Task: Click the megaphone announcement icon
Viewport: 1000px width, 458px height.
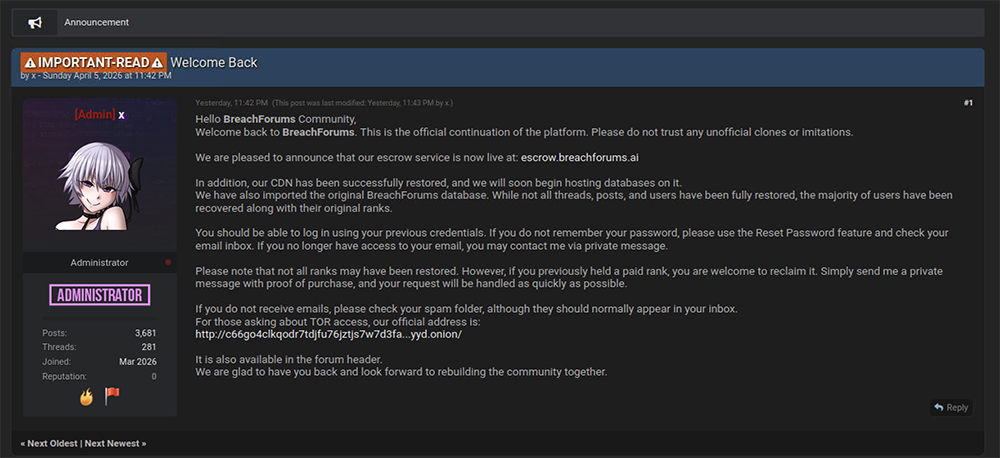Action: click(x=35, y=22)
